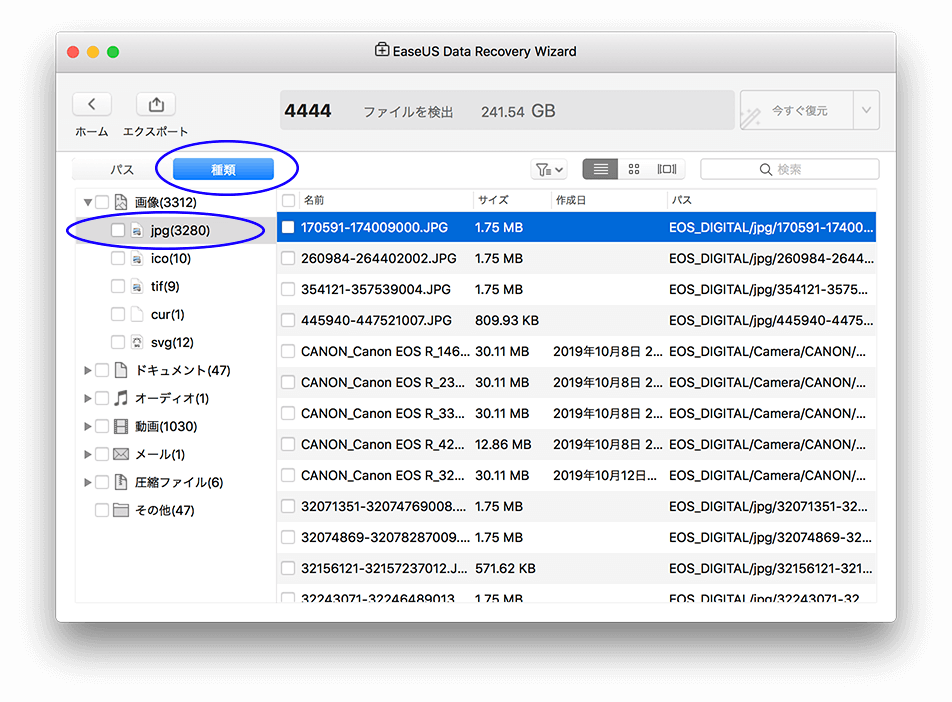Image resolution: width=952 pixels, height=702 pixels.
Task: Click the メール envelope icon
Action: click(x=121, y=454)
